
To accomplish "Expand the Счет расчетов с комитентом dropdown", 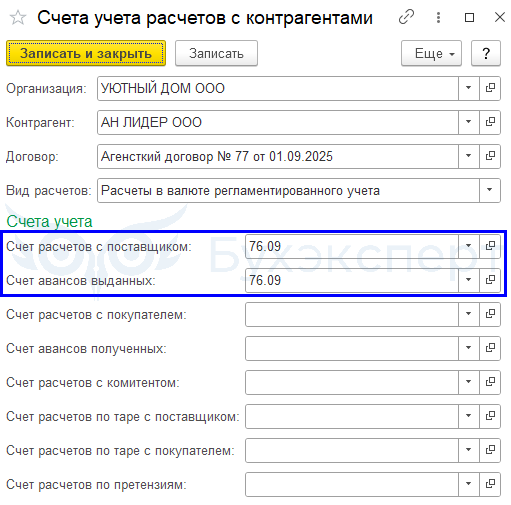I will point(469,382).
